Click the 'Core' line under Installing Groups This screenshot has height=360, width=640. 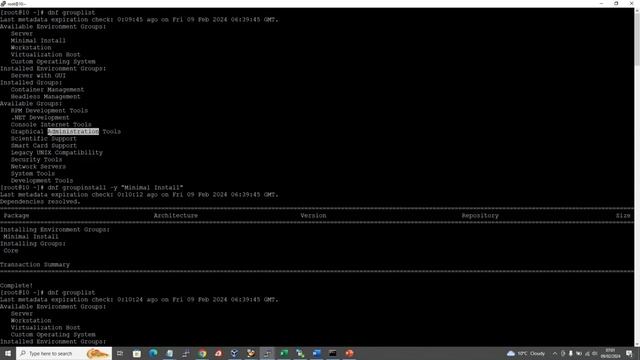click(x=11, y=251)
